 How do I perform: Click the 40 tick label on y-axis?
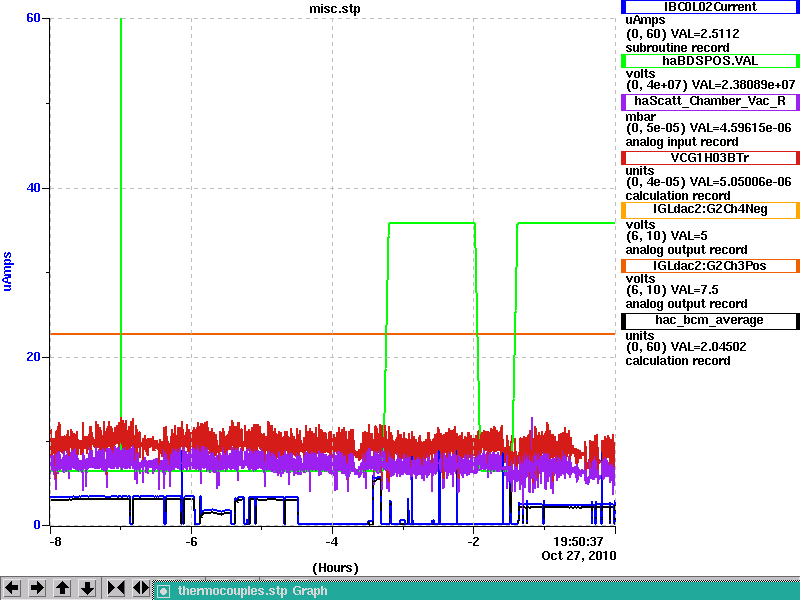tap(33, 188)
